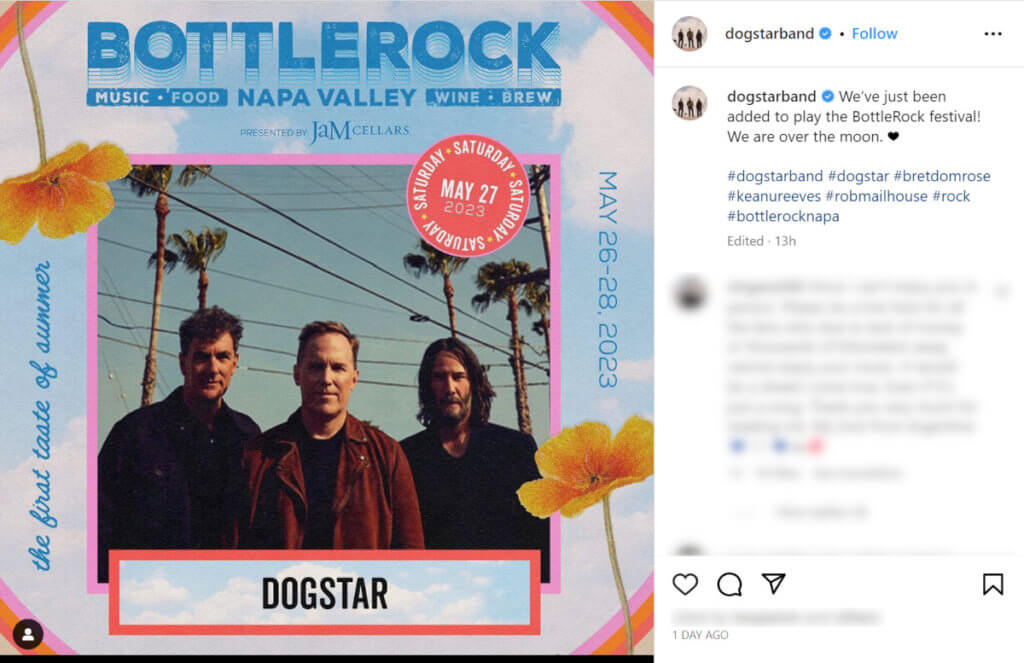Save the post with the bookmark icon

[993, 584]
